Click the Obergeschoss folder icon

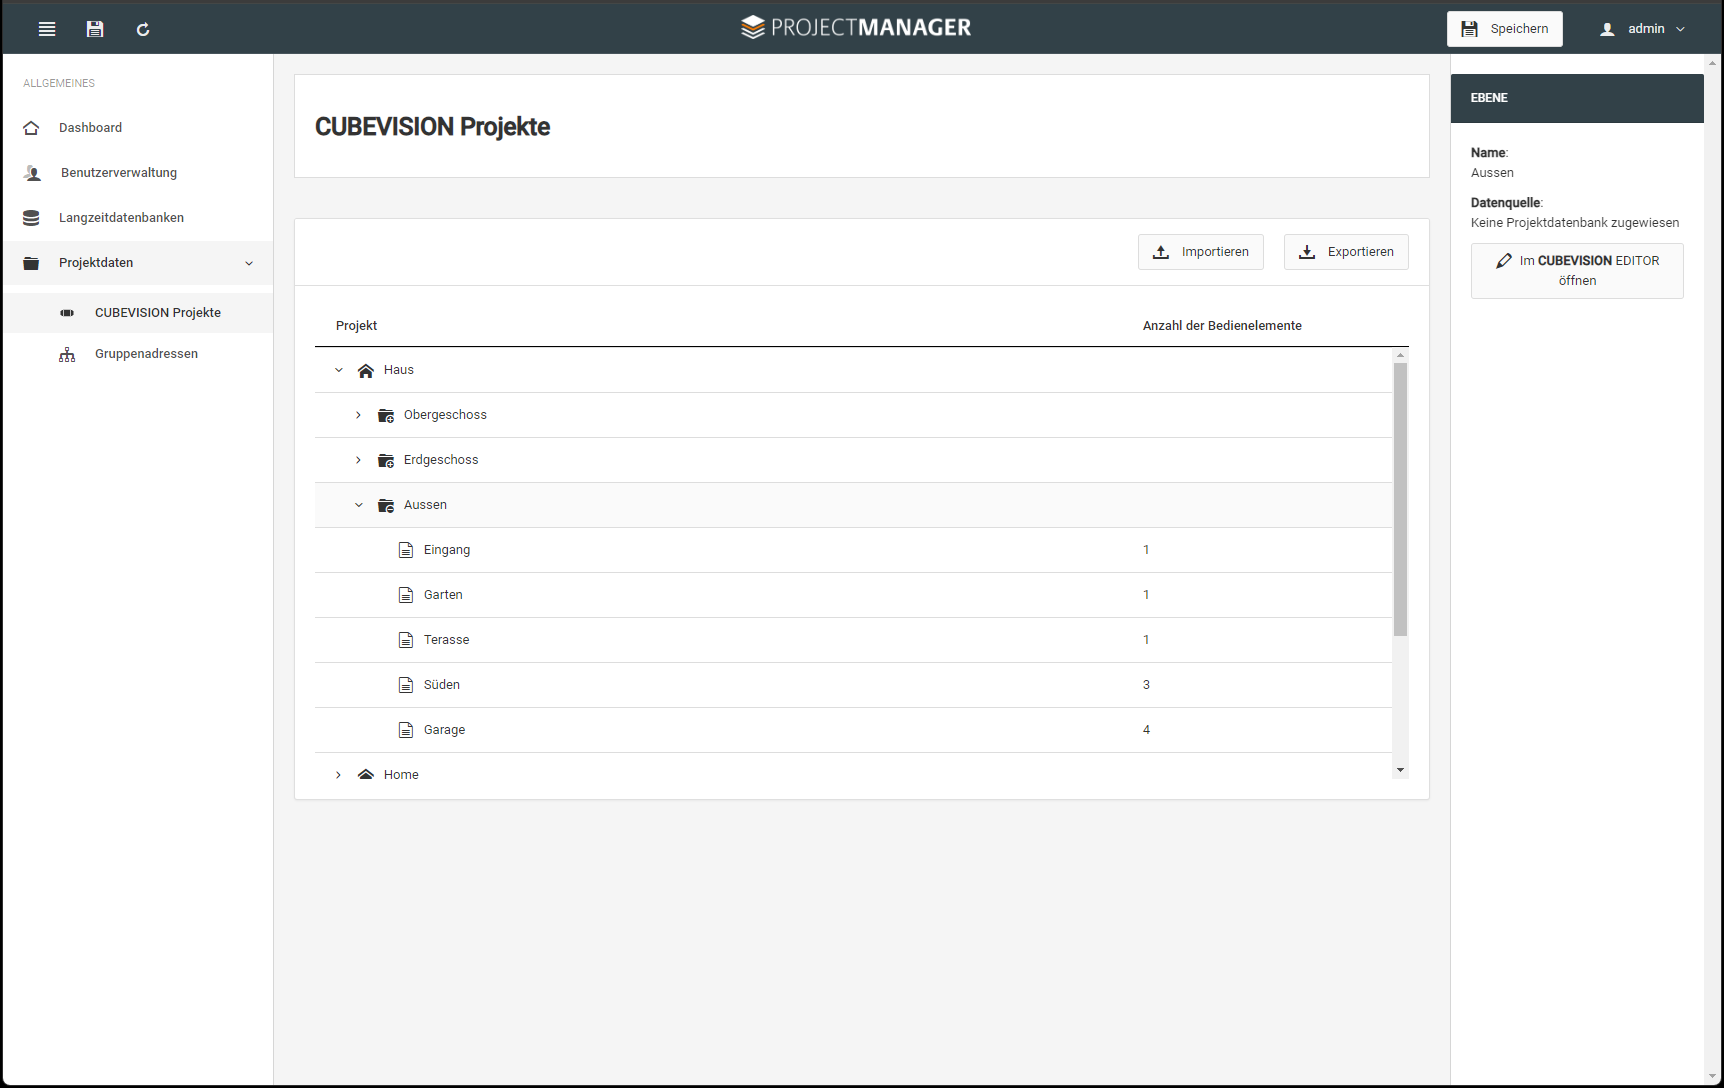[x=386, y=415]
